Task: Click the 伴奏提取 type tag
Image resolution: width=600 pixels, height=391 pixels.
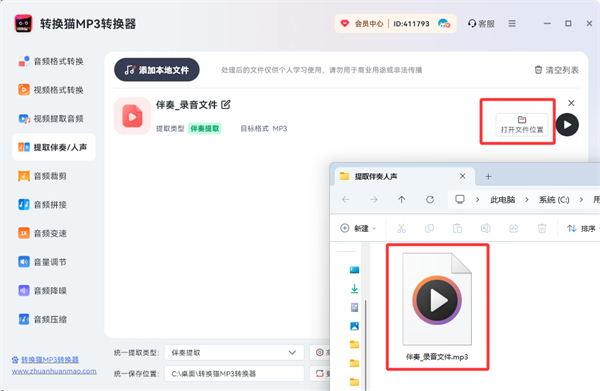Action: click(x=205, y=129)
